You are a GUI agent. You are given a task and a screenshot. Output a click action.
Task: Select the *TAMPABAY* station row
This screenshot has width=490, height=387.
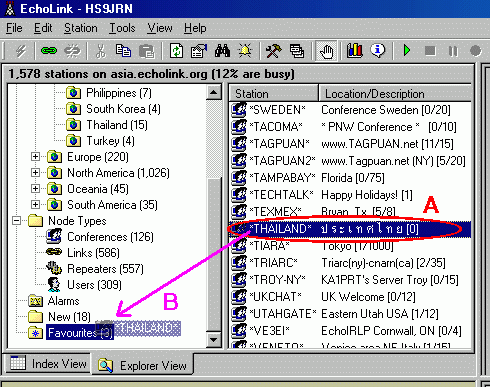[x=350, y=178]
